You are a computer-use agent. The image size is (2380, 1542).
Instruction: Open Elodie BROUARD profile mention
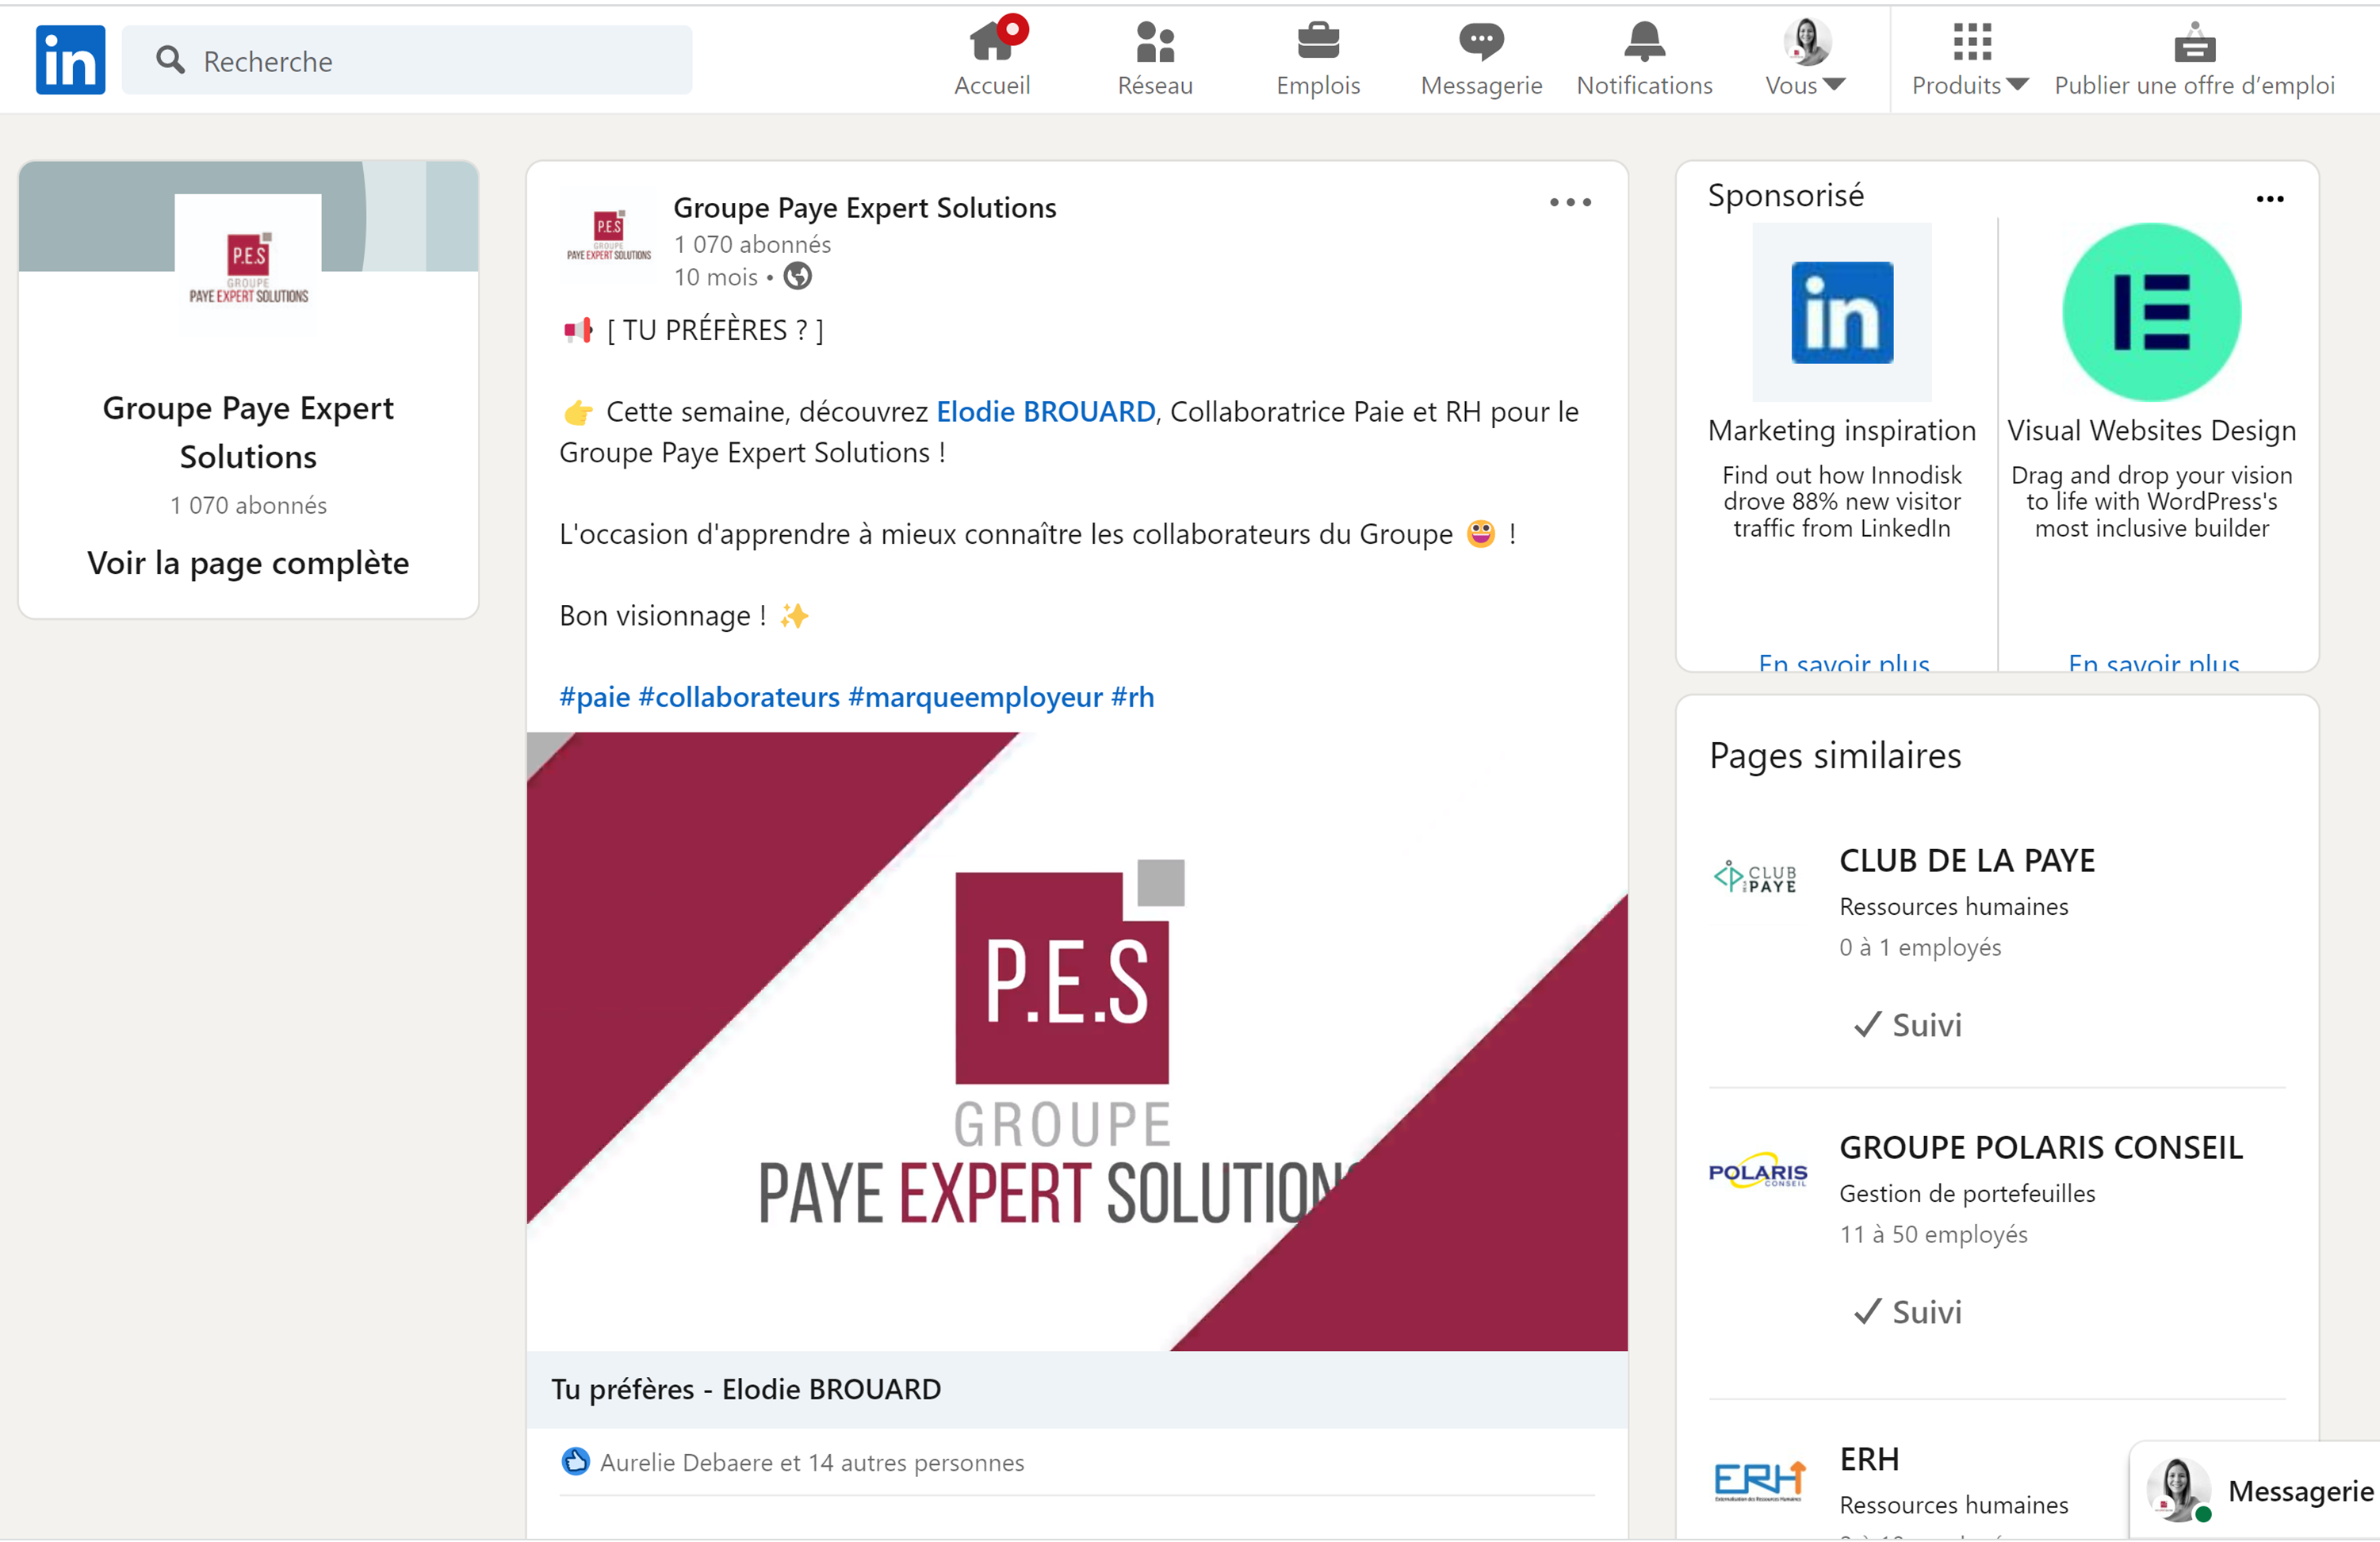coord(1045,411)
